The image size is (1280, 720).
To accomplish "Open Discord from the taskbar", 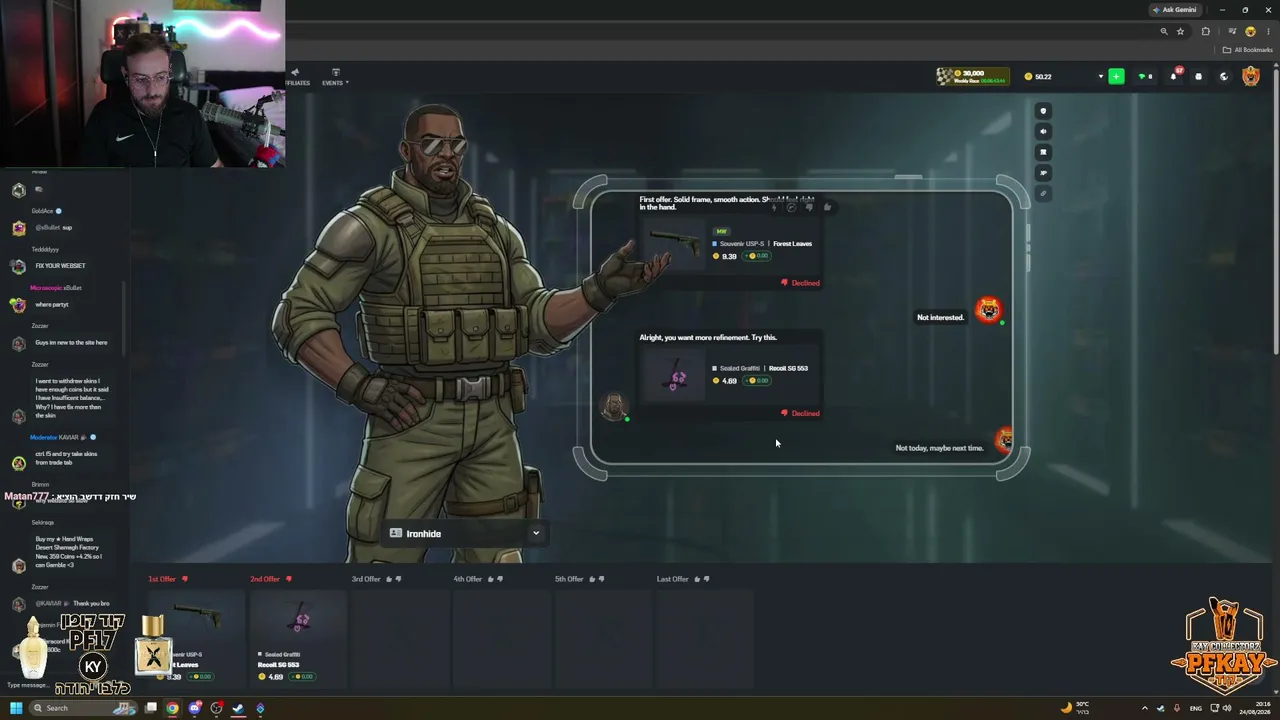I will point(194,708).
